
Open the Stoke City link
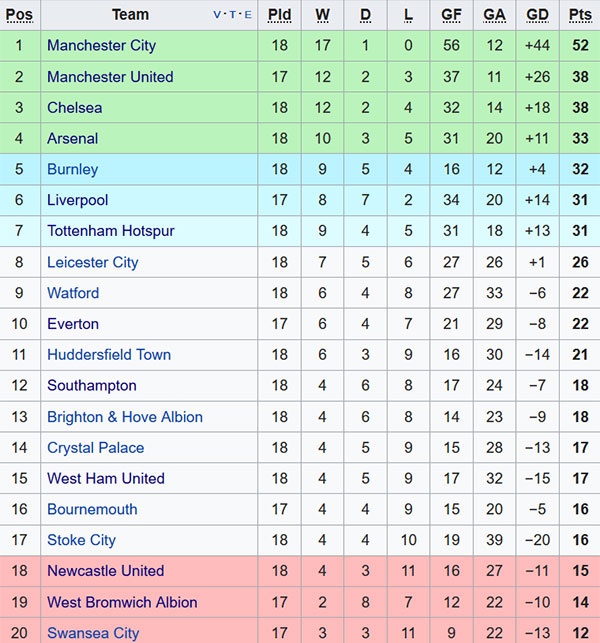pyautogui.click(x=81, y=540)
